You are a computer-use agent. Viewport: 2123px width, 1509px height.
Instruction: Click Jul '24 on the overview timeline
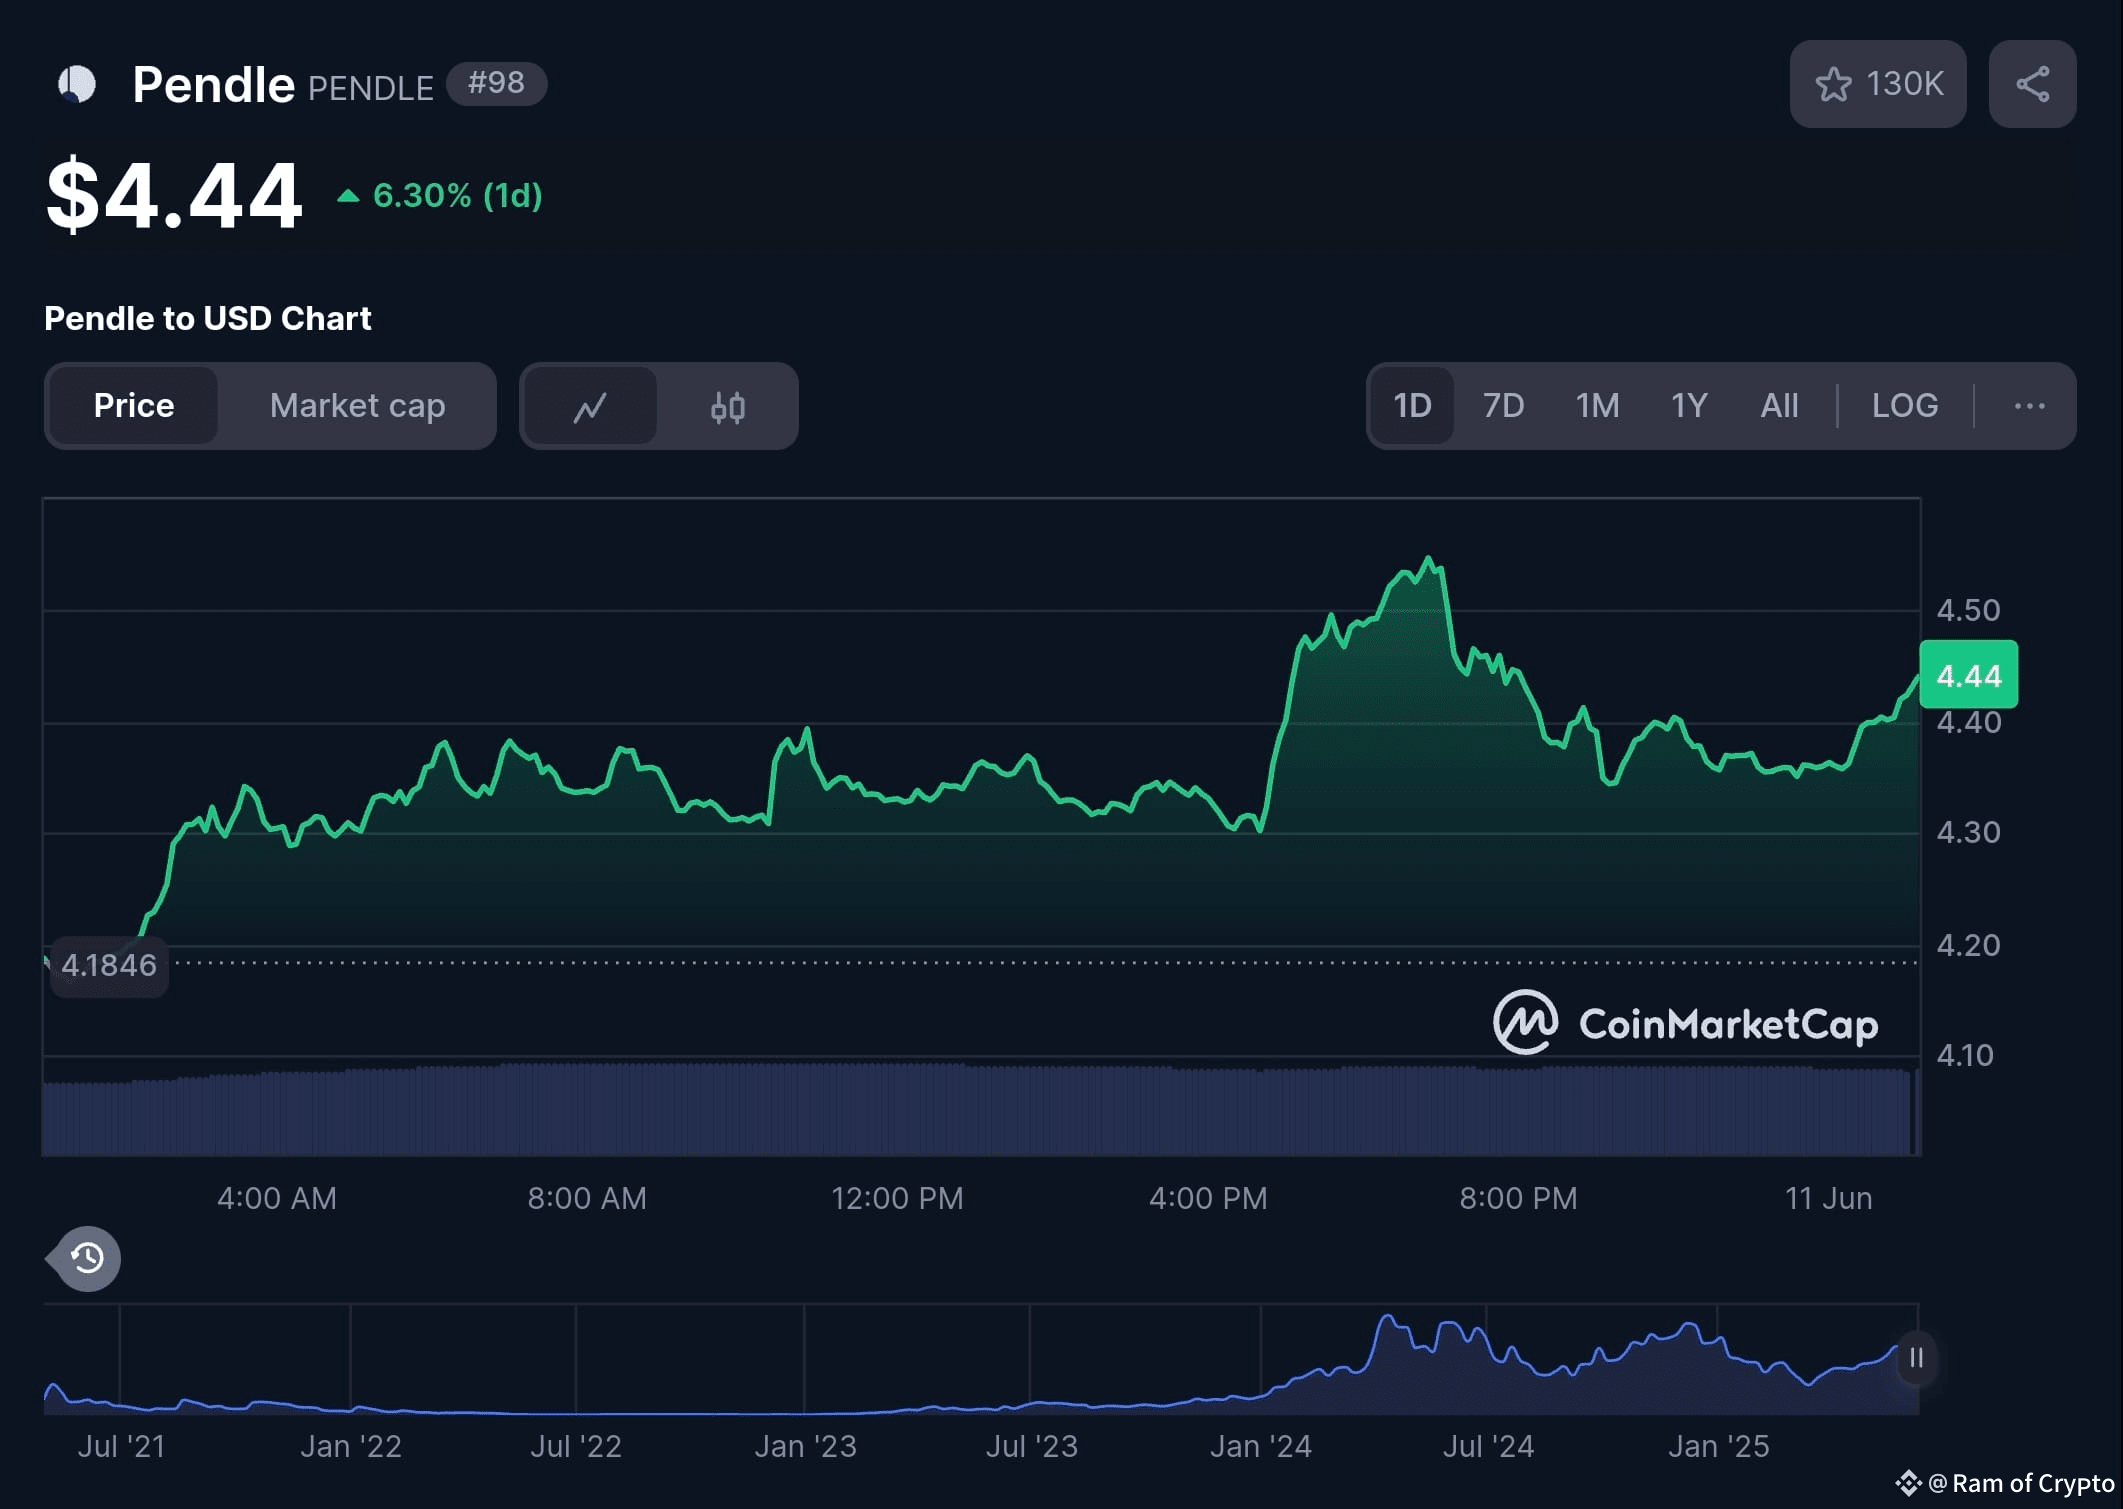coord(1487,1446)
